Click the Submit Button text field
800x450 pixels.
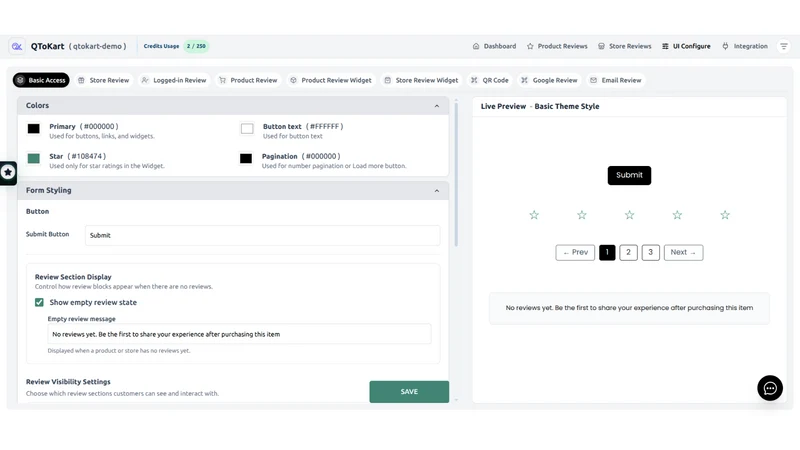coord(262,235)
